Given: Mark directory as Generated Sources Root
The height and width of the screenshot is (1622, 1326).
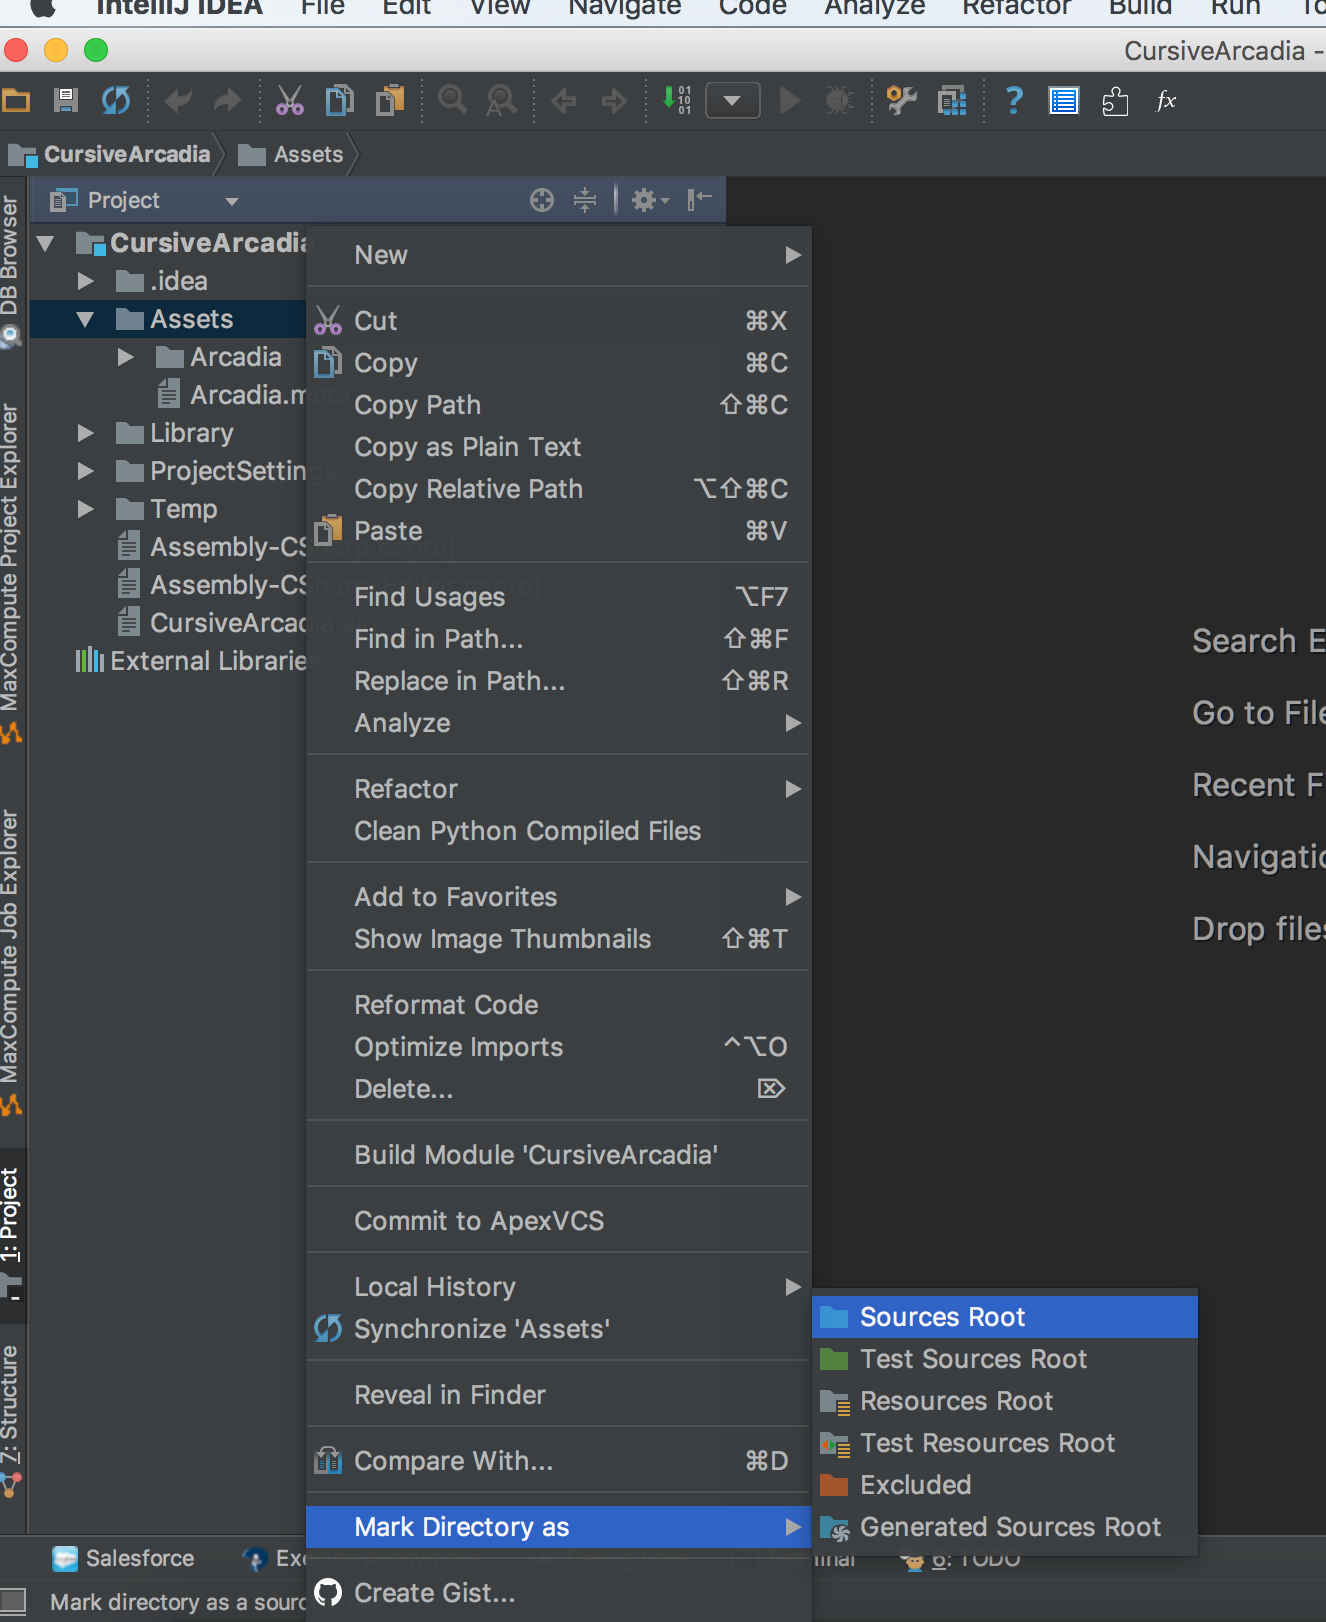Looking at the screenshot, I should point(1005,1527).
